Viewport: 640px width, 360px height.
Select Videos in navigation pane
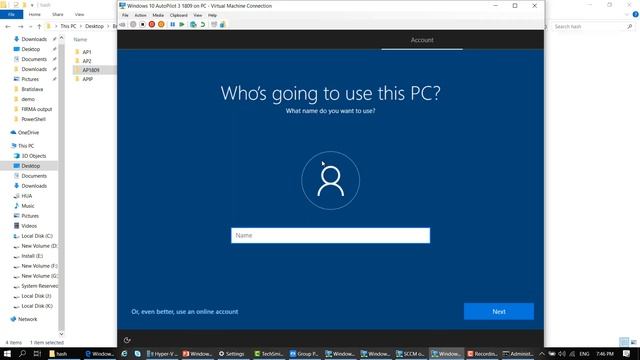coord(29,226)
